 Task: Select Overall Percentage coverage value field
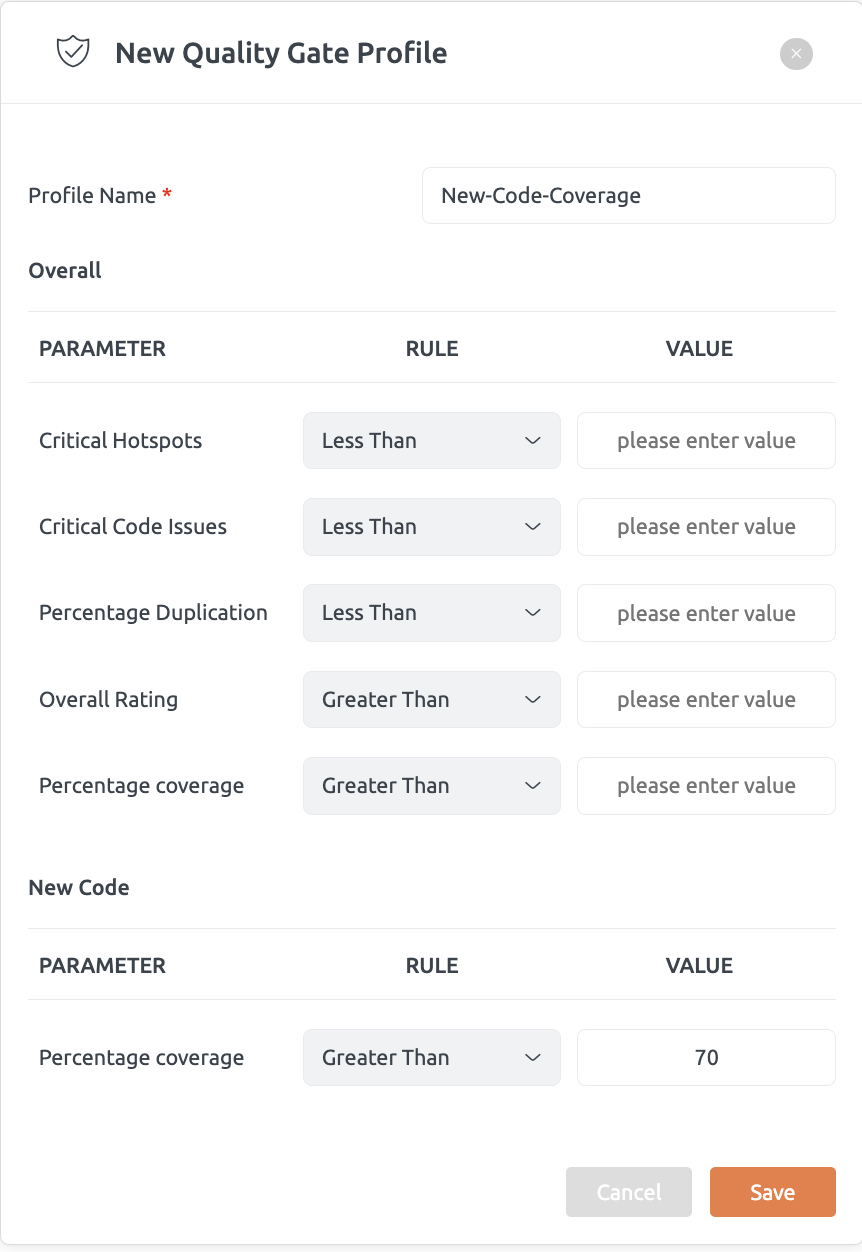[x=706, y=786]
